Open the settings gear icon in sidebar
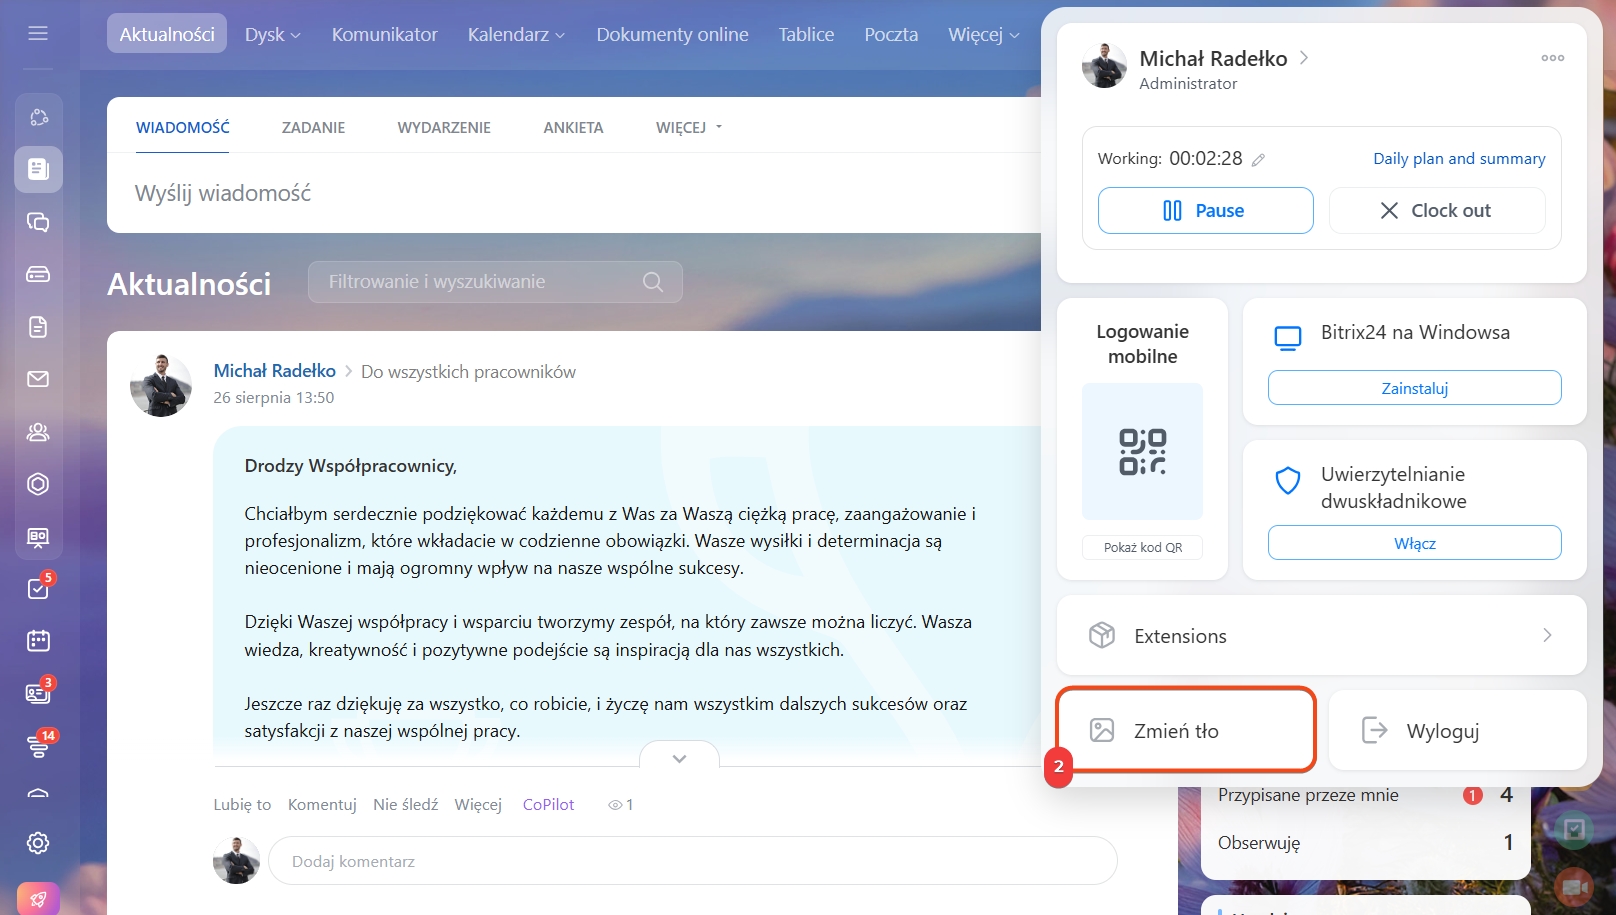Screen dimensions: 1616x915 click(38, 843)
